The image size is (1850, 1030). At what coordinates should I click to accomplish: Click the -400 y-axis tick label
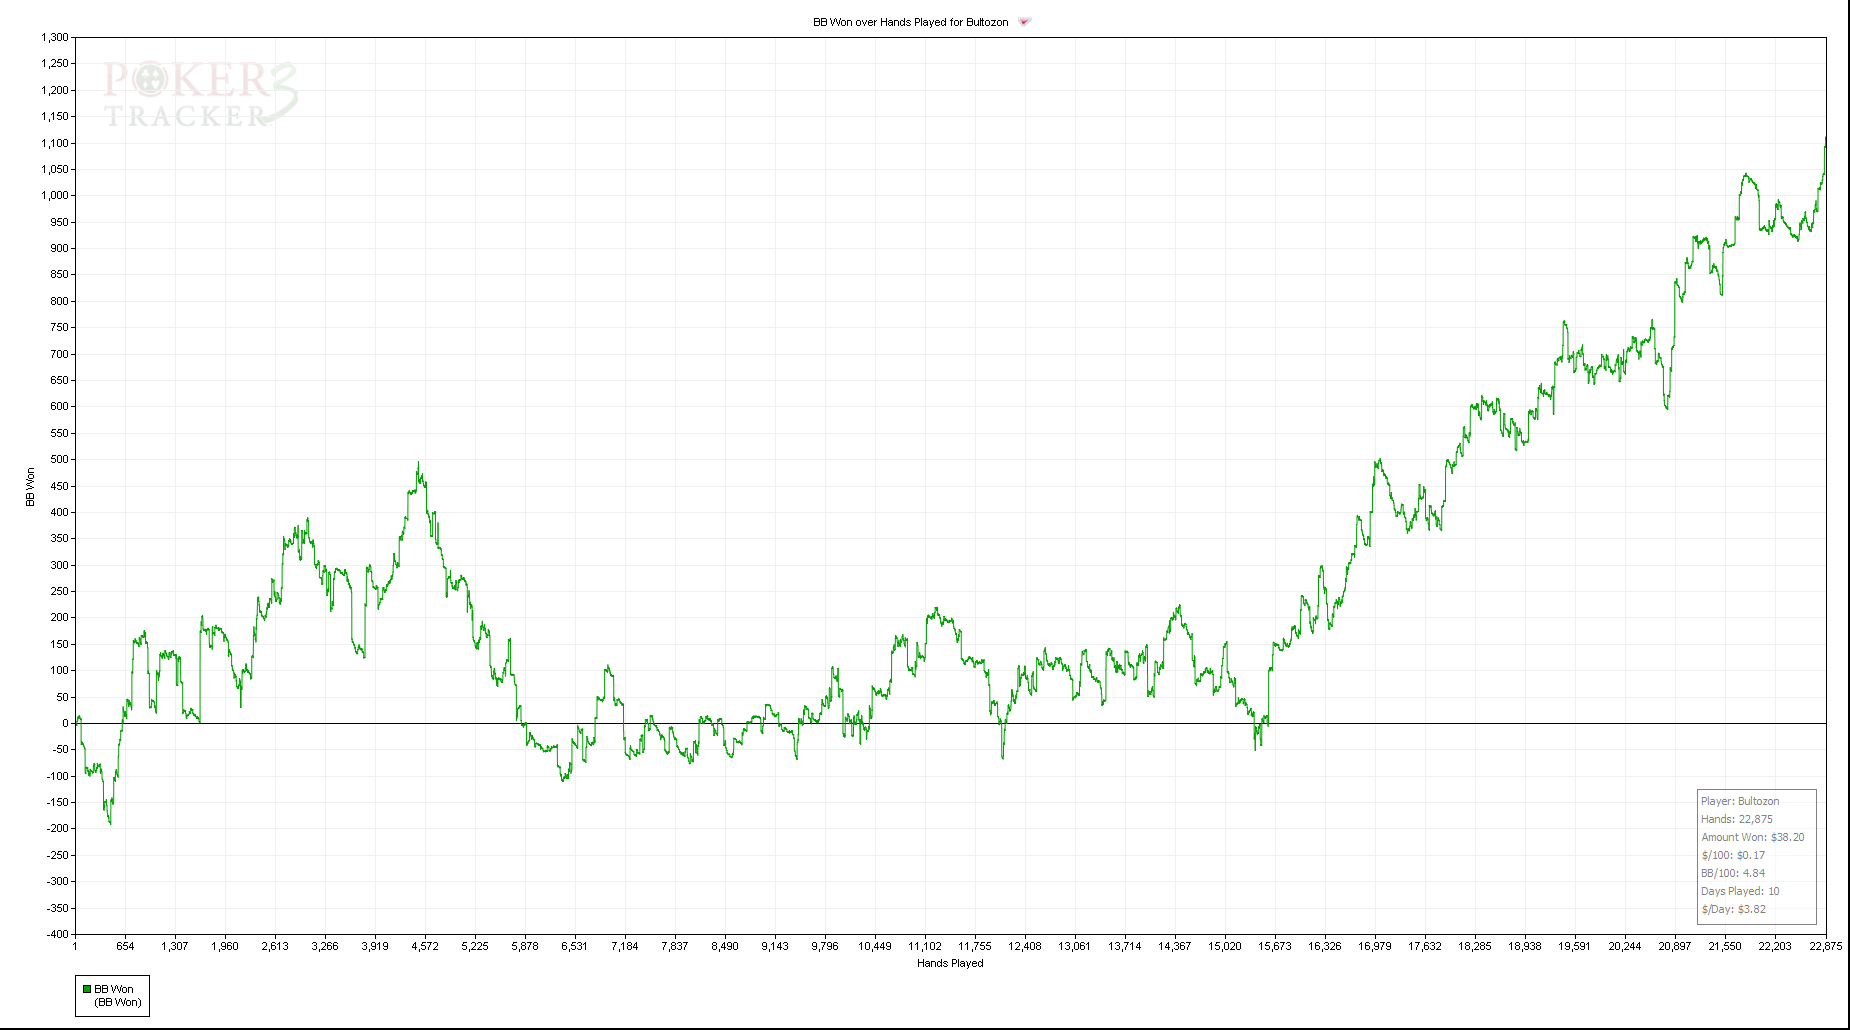[x=57, y=934]
